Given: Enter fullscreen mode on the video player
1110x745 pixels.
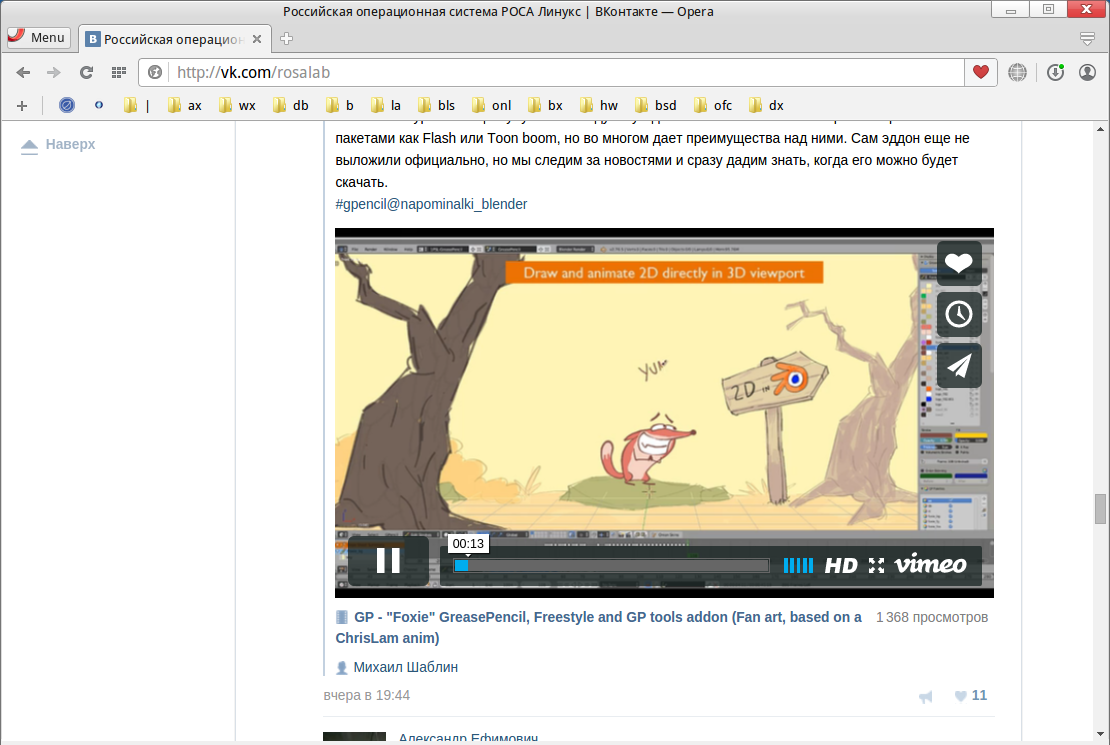Looking at the screenshot, I should [x=877, y=565].
